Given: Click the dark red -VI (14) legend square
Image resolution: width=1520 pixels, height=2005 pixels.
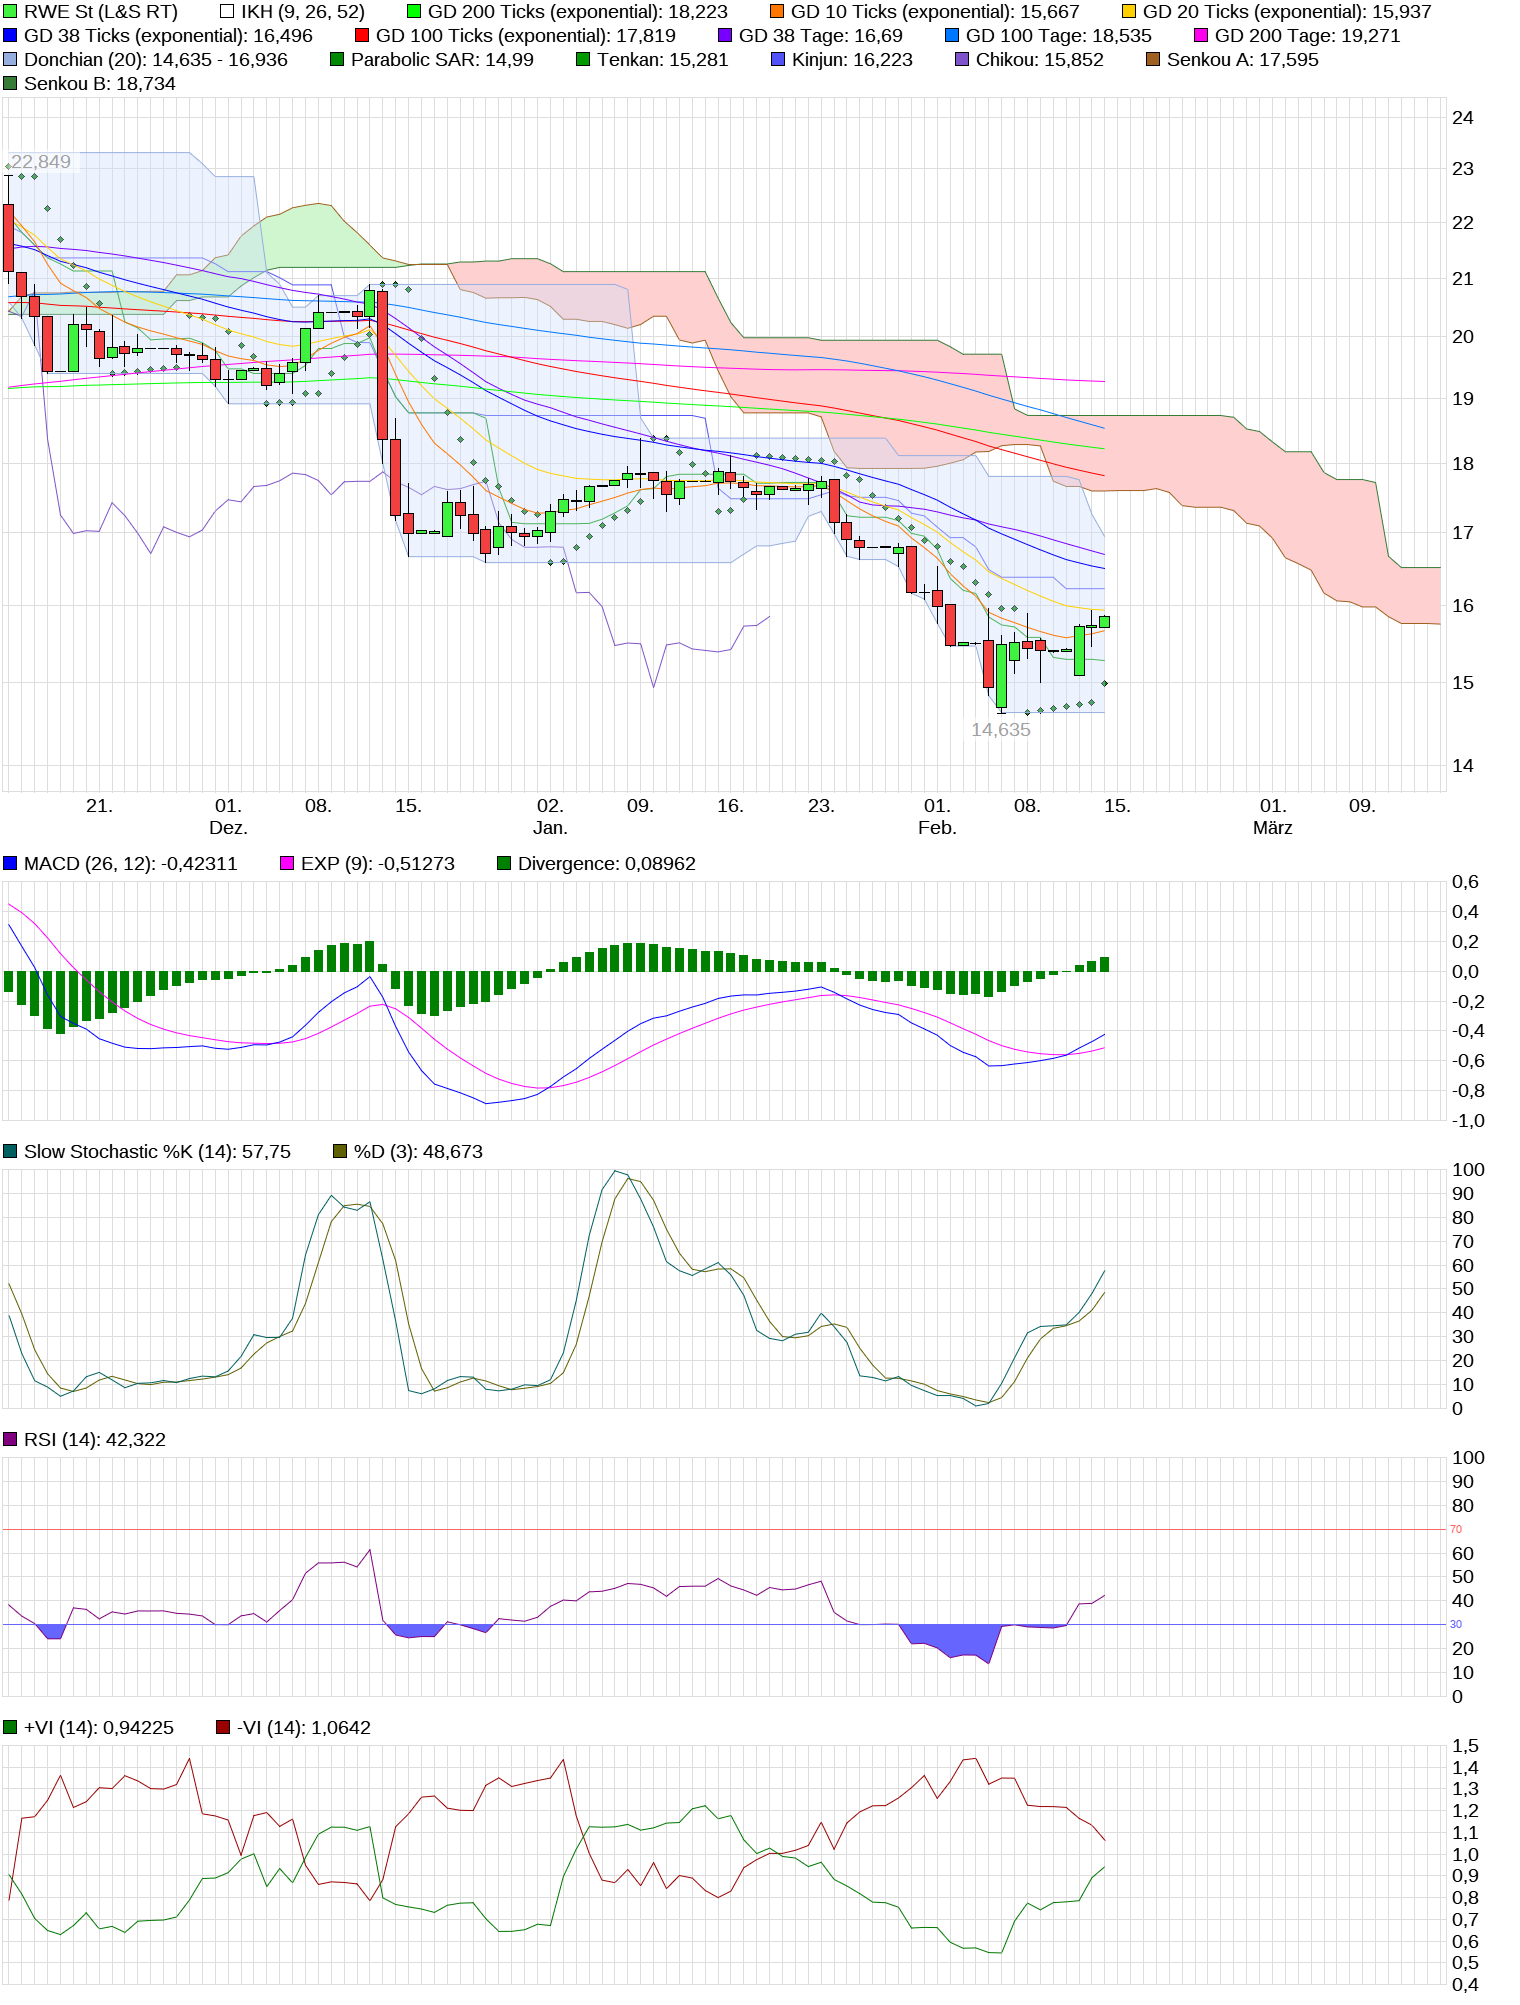Looking at the screenshot, I should coord(223,1728).
